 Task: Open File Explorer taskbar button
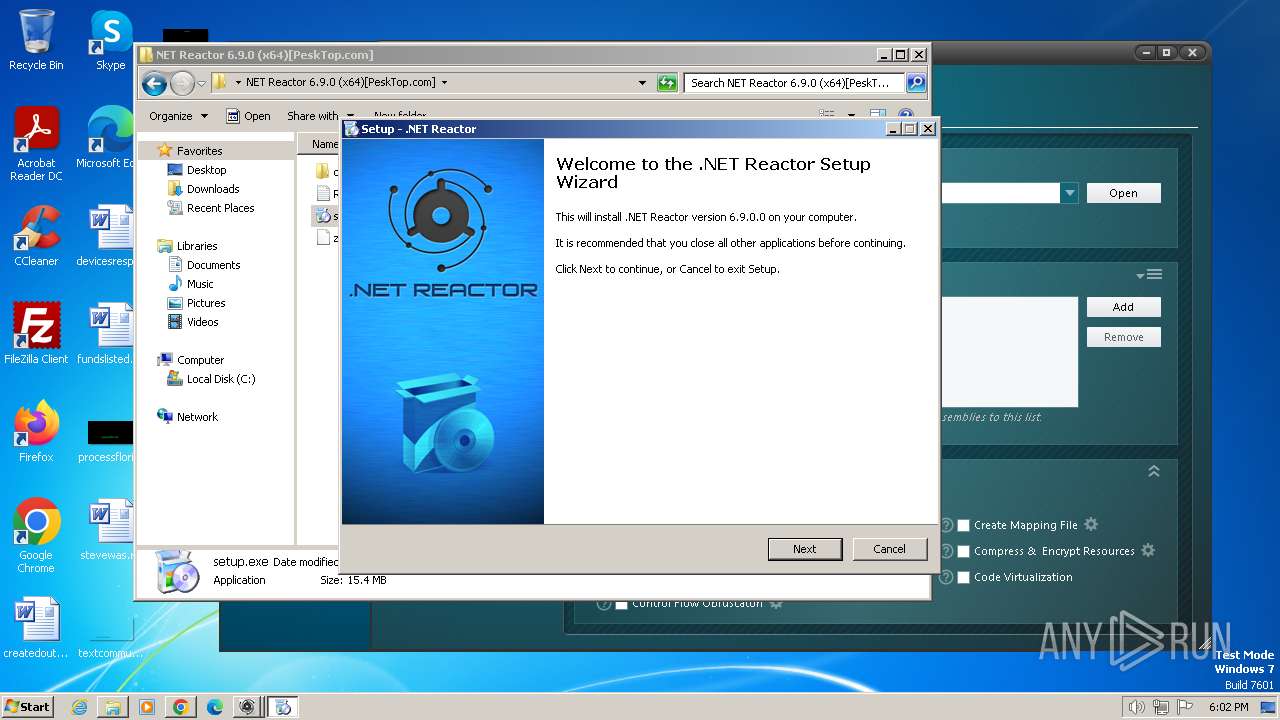(x=113, y=707)
